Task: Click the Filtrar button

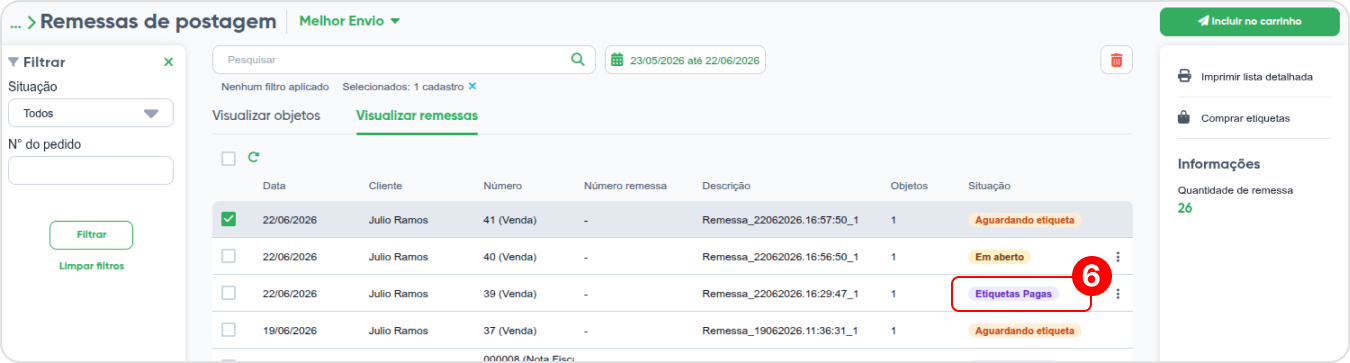Action: (91, 235)
